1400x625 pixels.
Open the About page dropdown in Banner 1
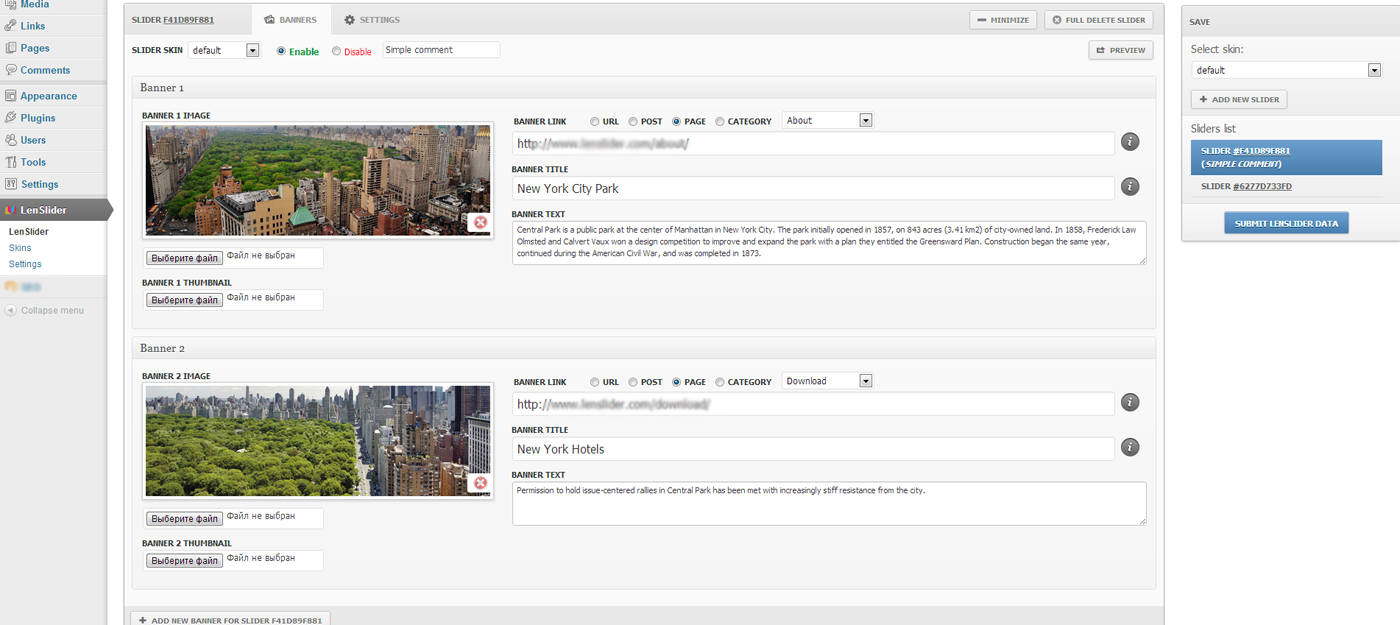coord(827,120)
